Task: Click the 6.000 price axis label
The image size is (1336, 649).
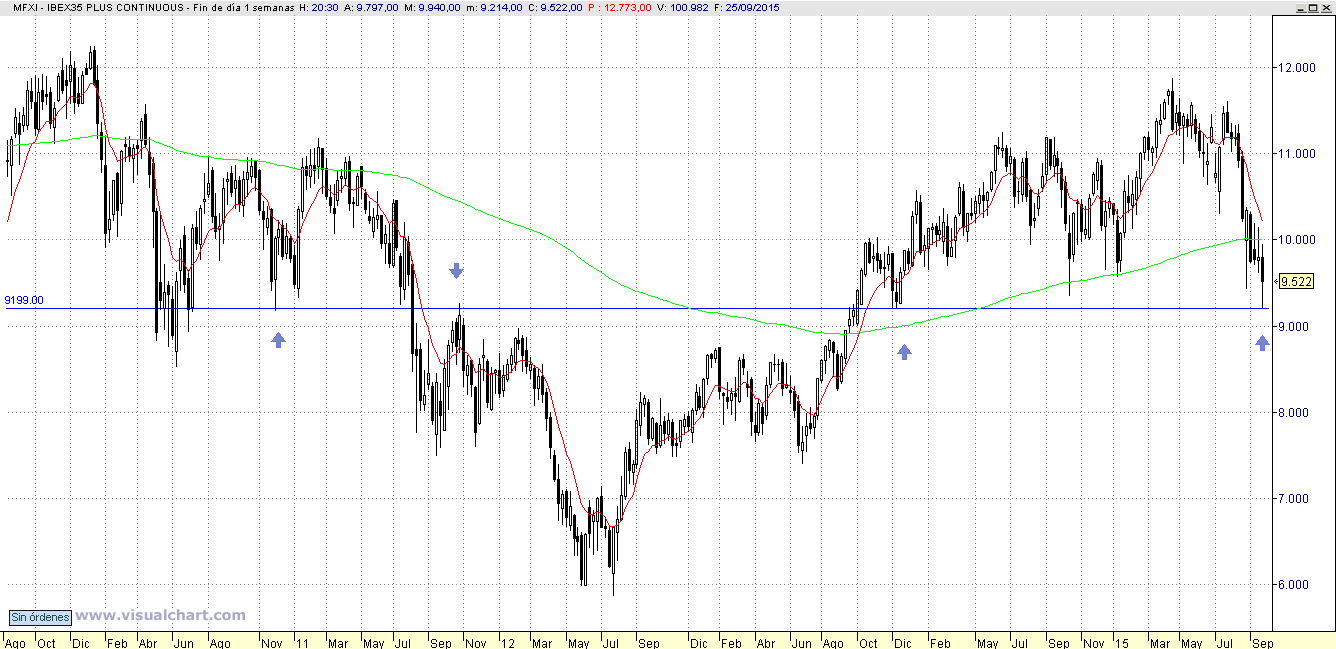Action: click(x=1296, y=585)
